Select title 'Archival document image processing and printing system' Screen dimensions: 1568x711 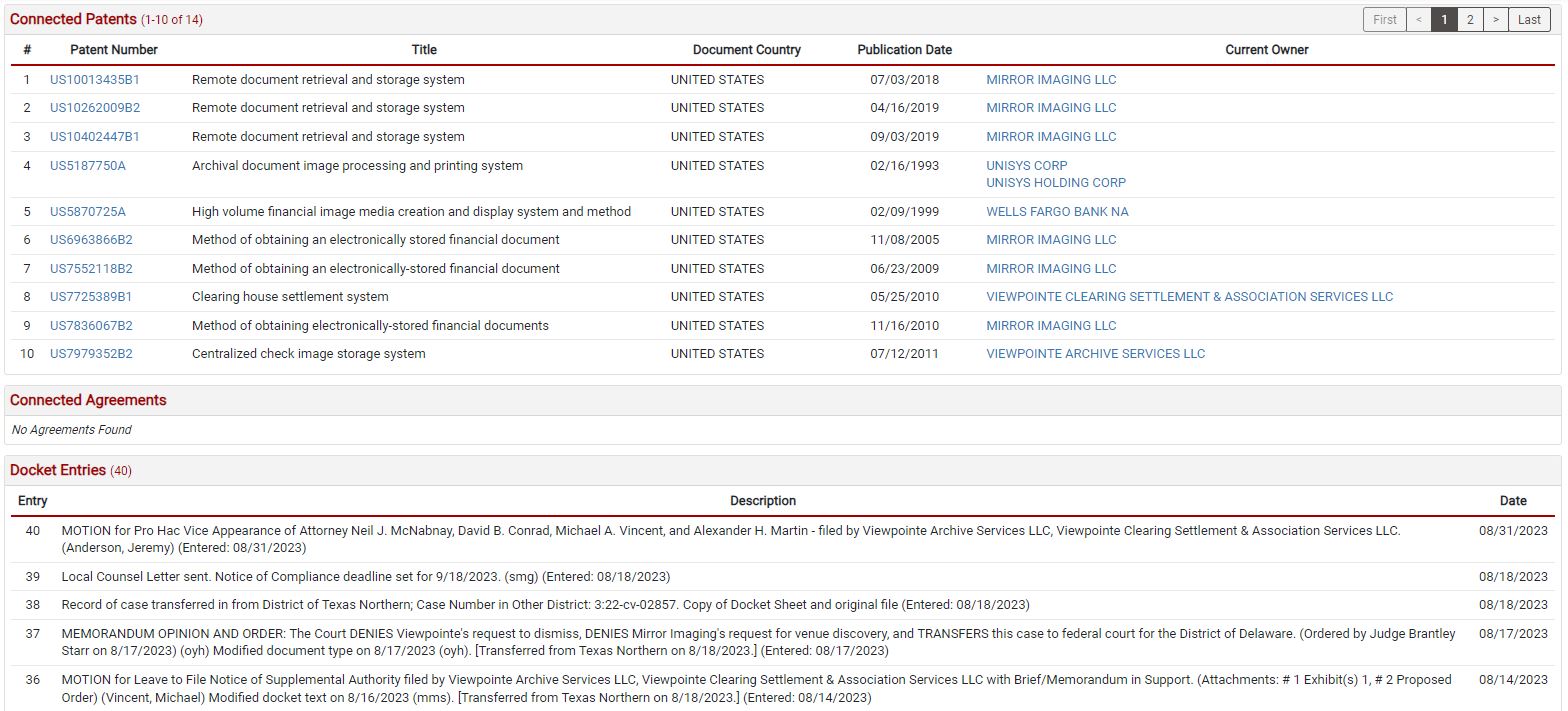[x=357, y=166]
